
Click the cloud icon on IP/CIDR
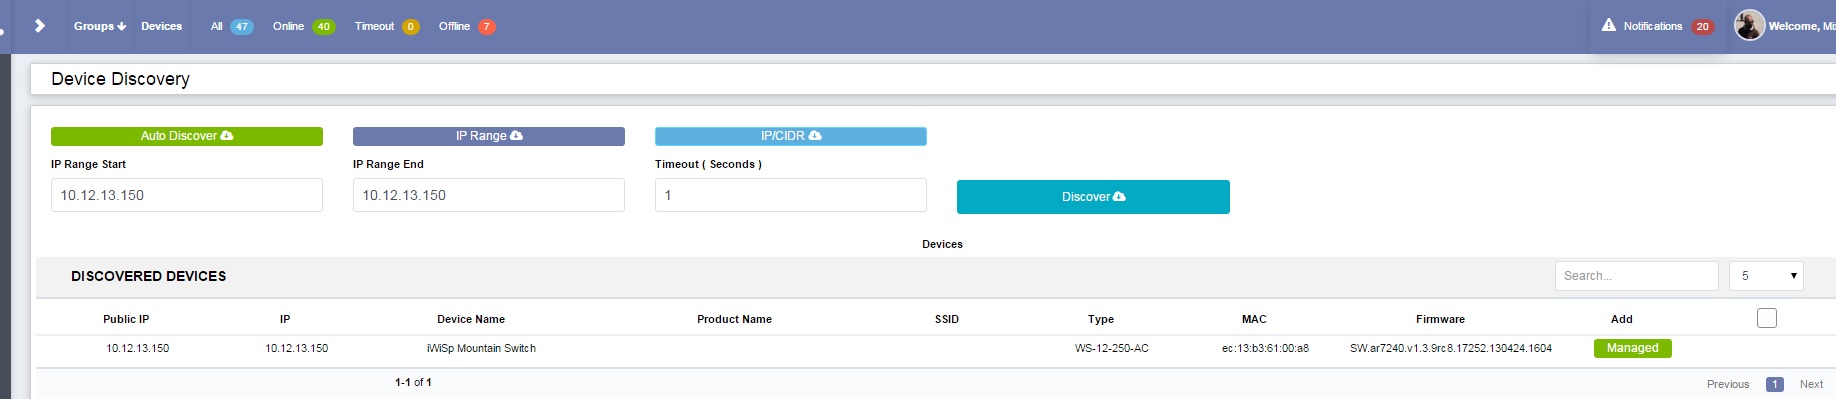815,135
